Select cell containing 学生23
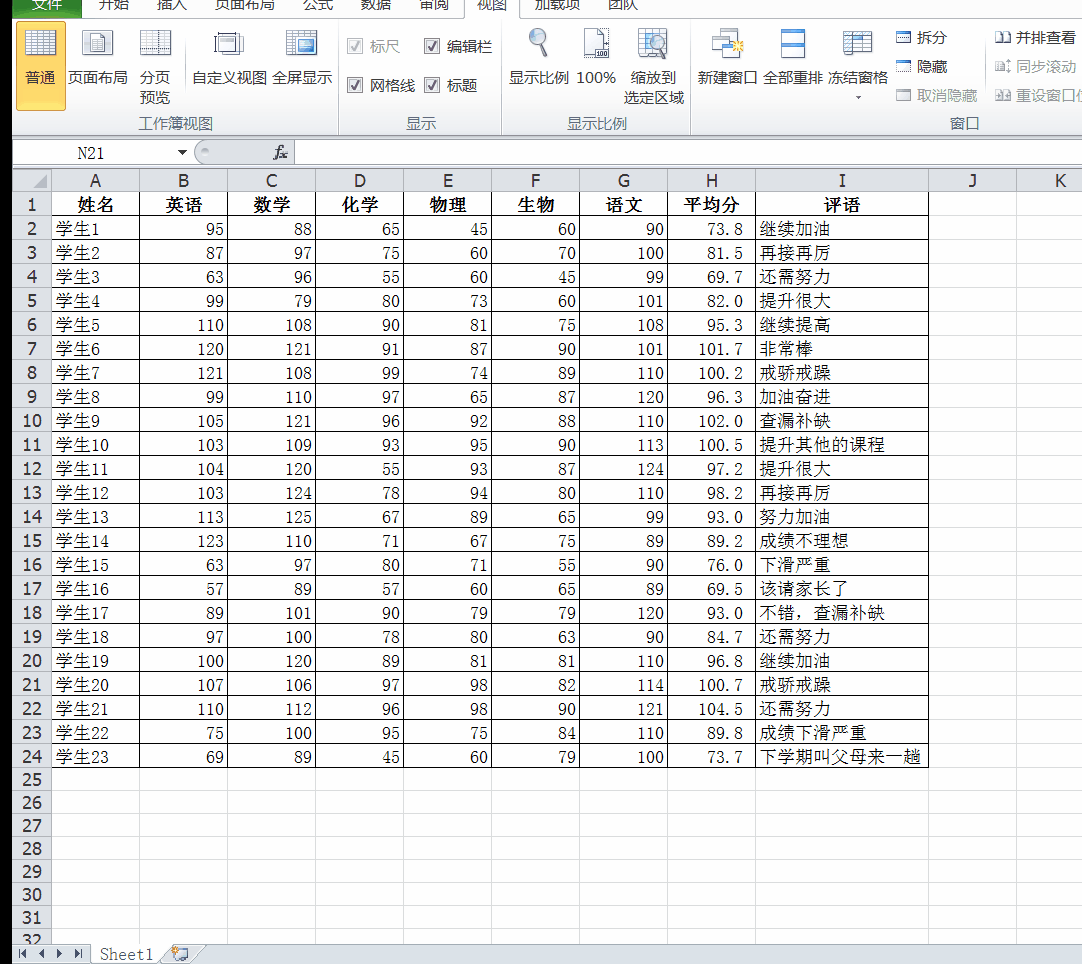This screenshot has height=964, width=1082. tap(95, 757)
